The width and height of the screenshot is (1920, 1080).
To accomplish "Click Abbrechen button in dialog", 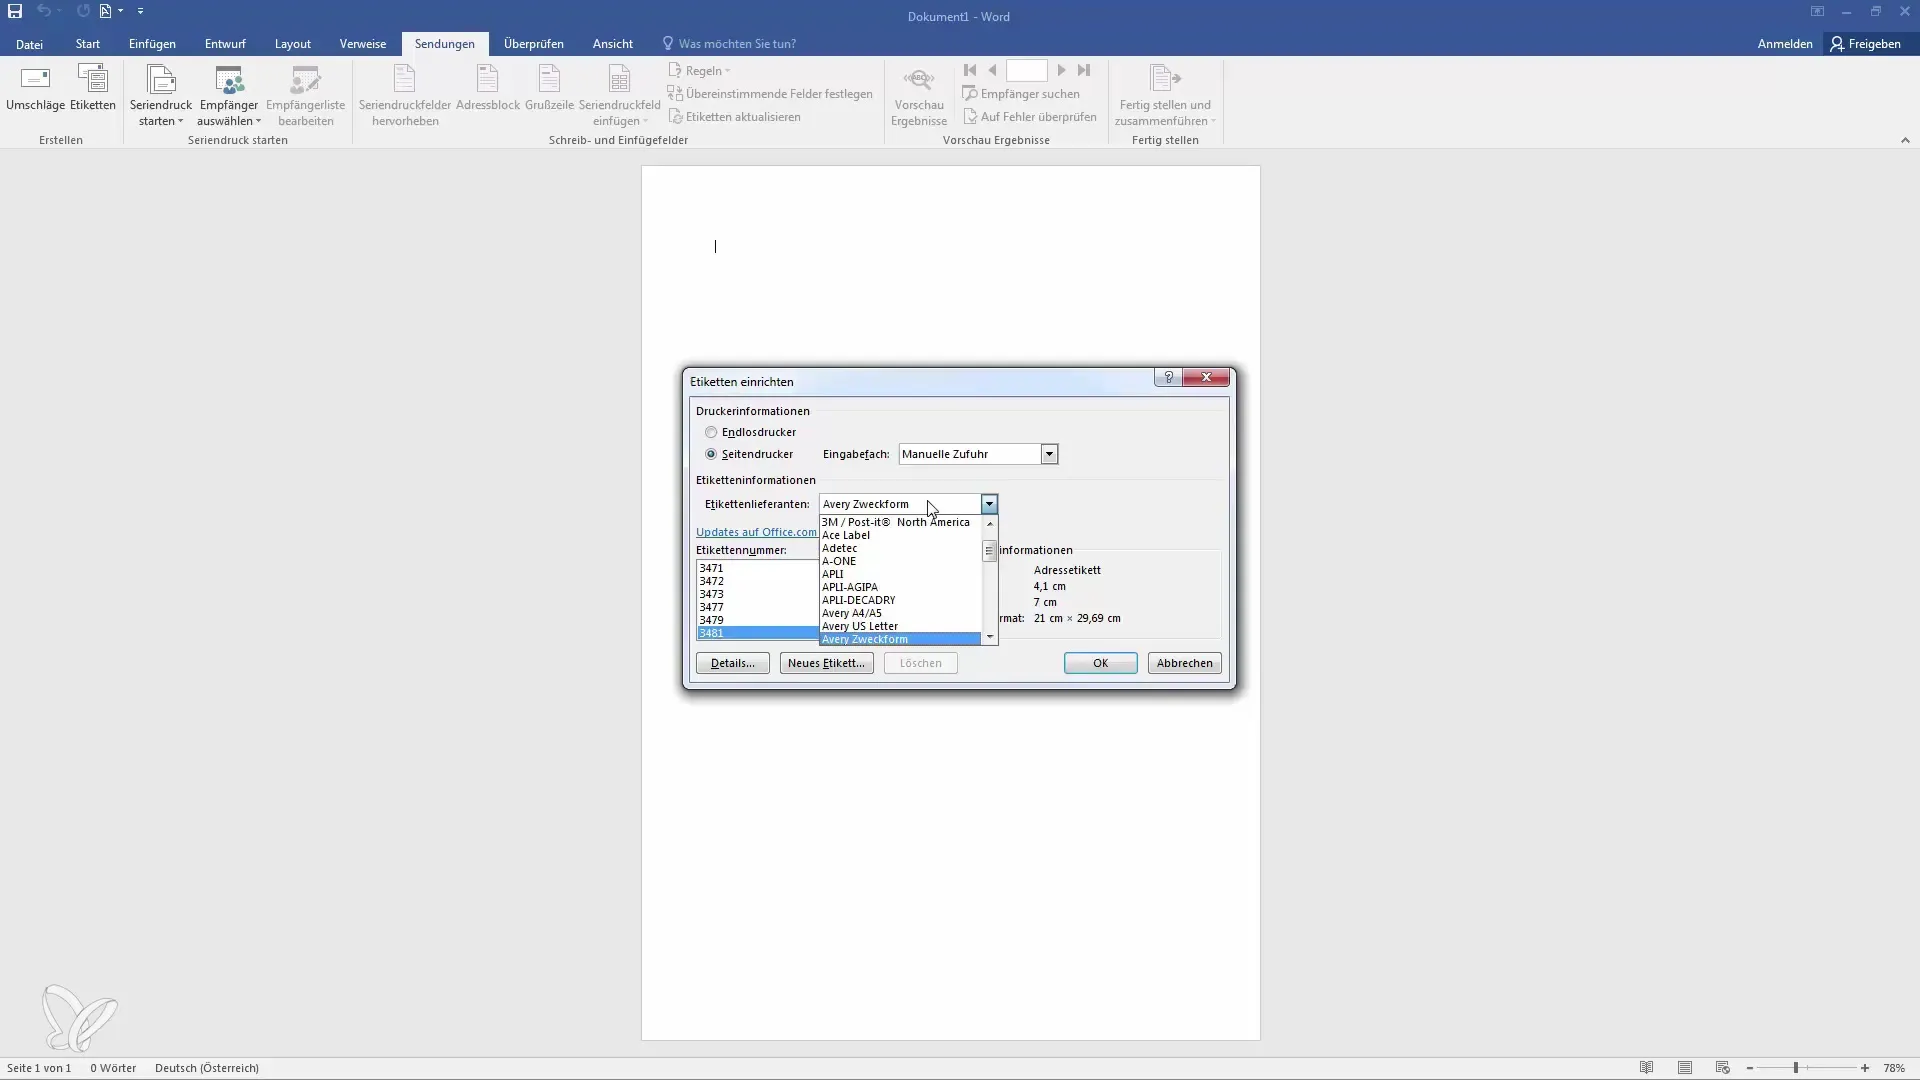I will pyautogui.click(x=1185, y=663).
